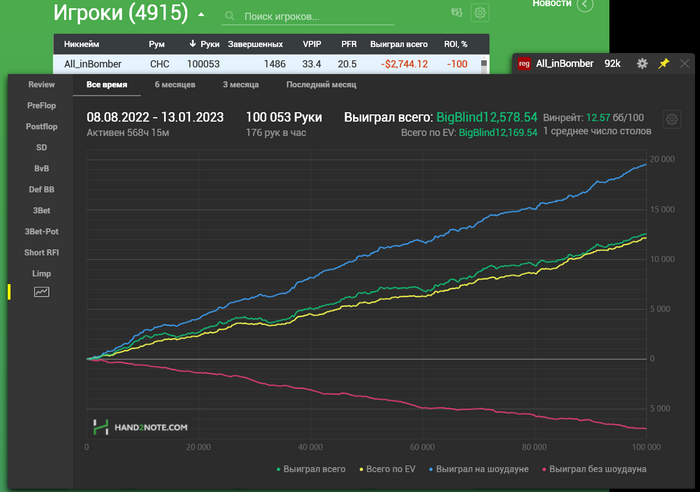Click the date range 08.08.2022 - 13.01.2023
The image size is (700, 492).
pos(155,117)
